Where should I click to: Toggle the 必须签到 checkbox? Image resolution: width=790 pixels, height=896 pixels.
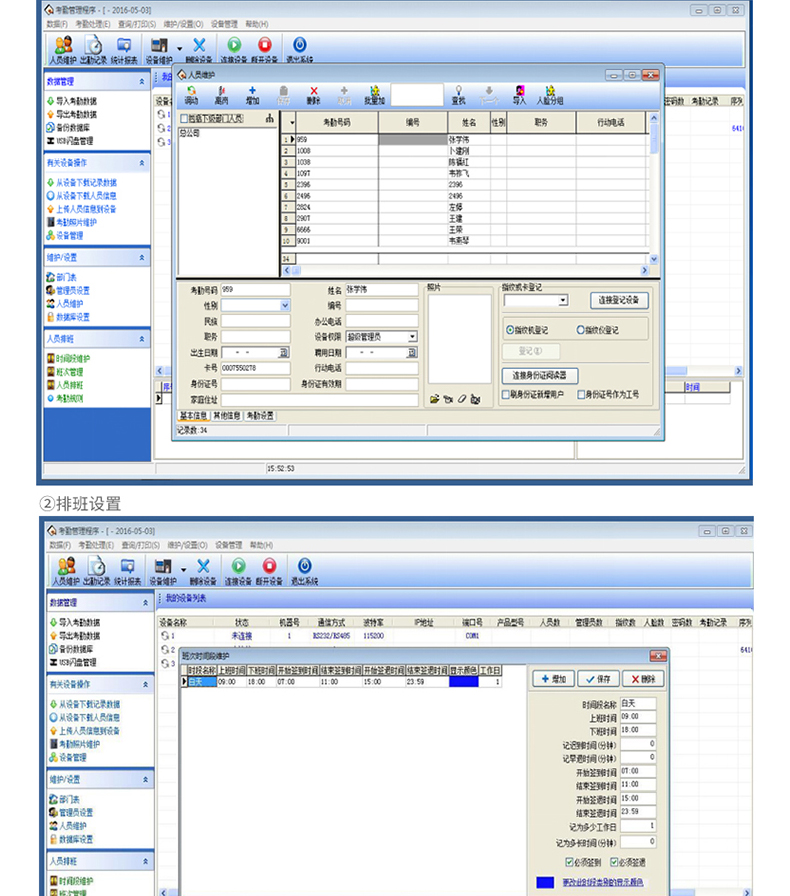click(x=569, y=861)
